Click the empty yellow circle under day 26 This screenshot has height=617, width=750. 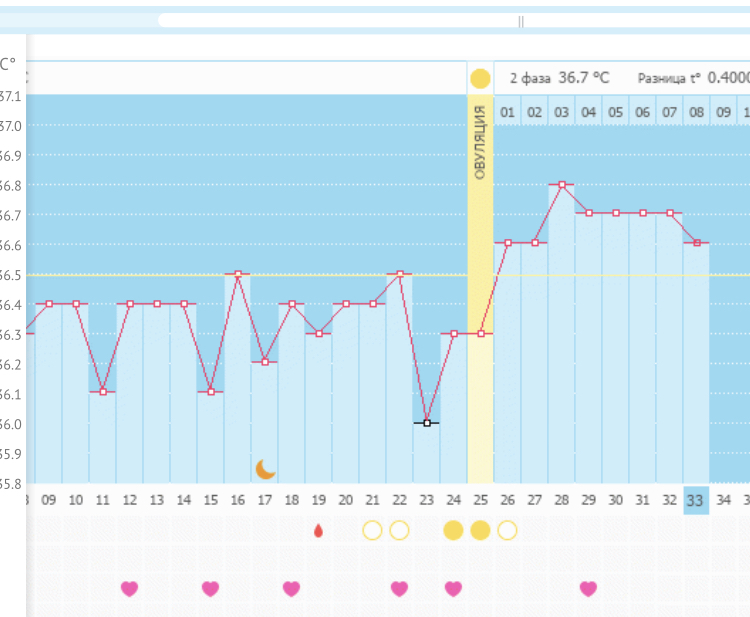[x=507, y=530]
